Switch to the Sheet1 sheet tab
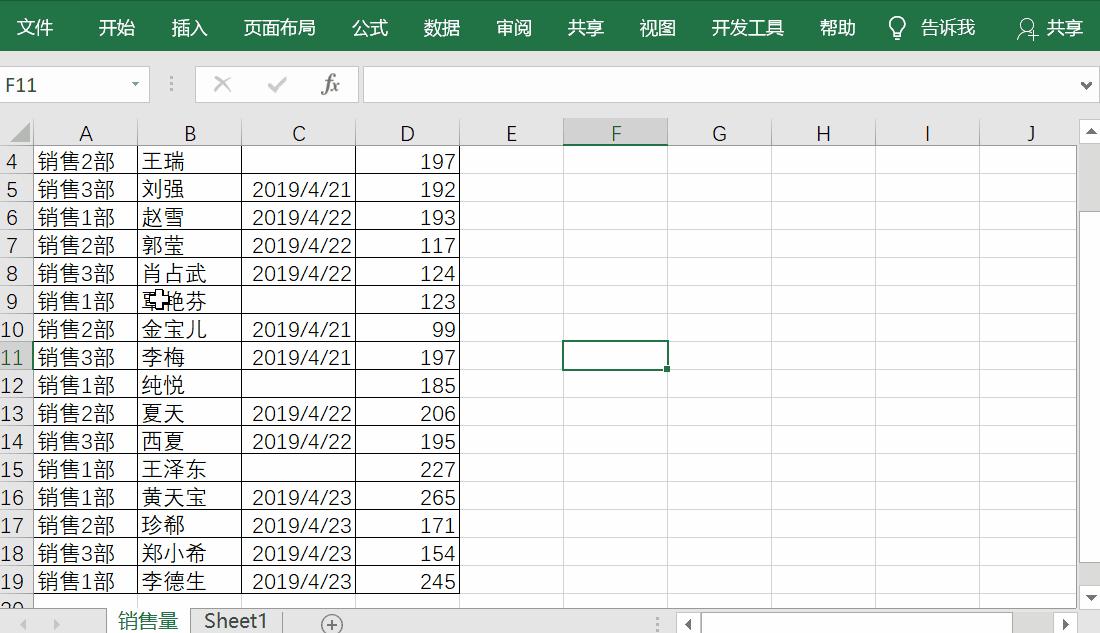1100x633 pixels. coord(234,621)
